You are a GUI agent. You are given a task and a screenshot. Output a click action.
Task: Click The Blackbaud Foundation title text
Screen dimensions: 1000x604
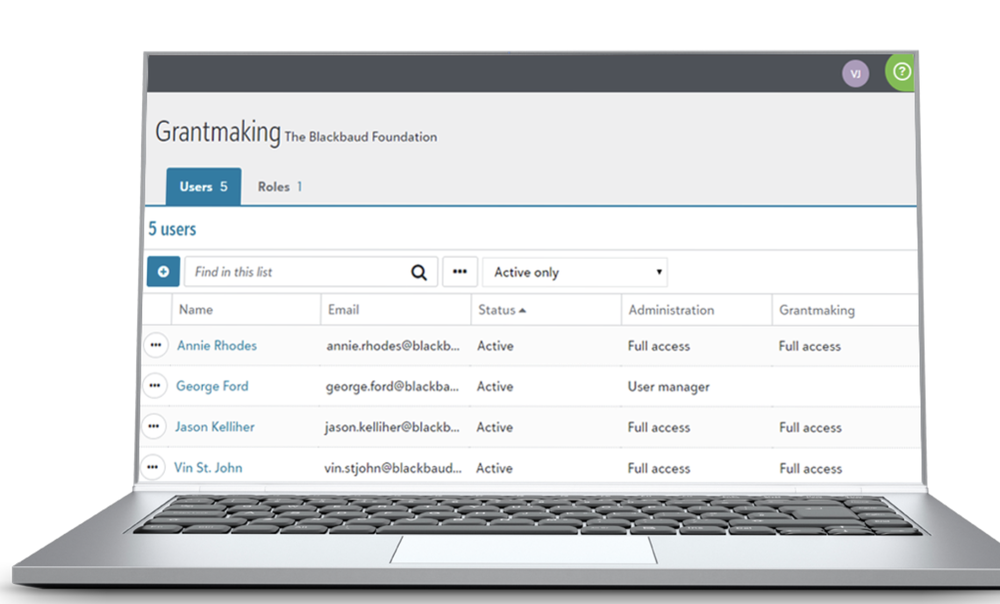pyautogui.click(x=360, y=136)
